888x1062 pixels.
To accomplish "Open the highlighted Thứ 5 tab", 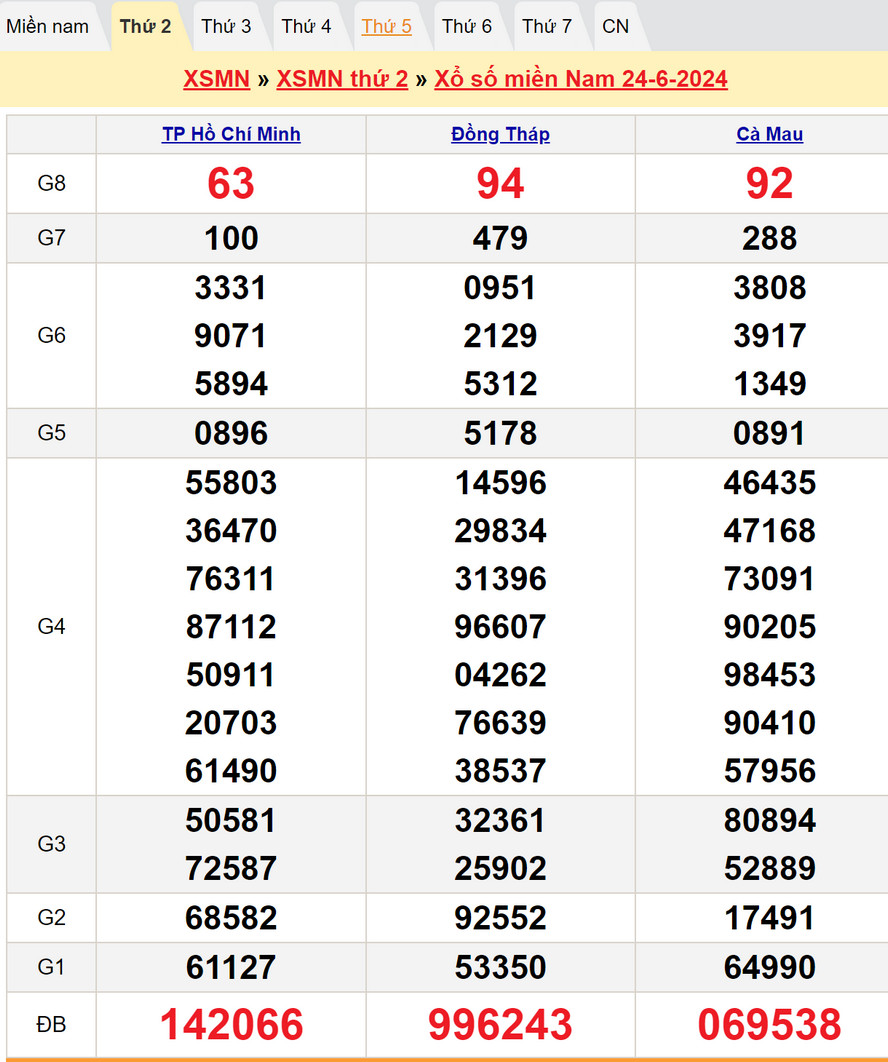I will pyautogui.click(x=386, y=26).
